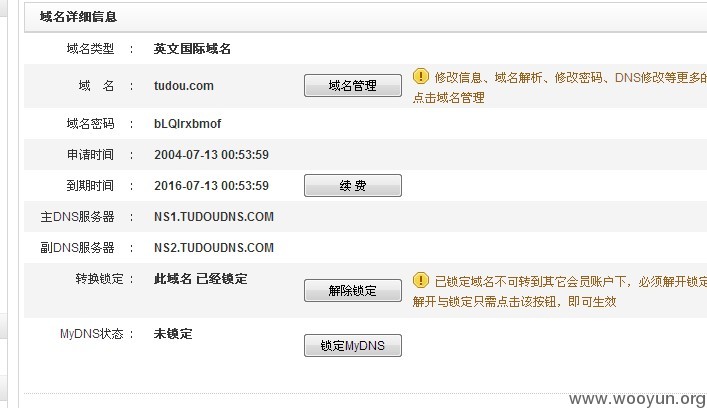Image resolution: width=707 pixels, height=408 pixels.
Task: Click the 锁定MyDNS button
Action: pyautogui.click(x=353, y=345)
